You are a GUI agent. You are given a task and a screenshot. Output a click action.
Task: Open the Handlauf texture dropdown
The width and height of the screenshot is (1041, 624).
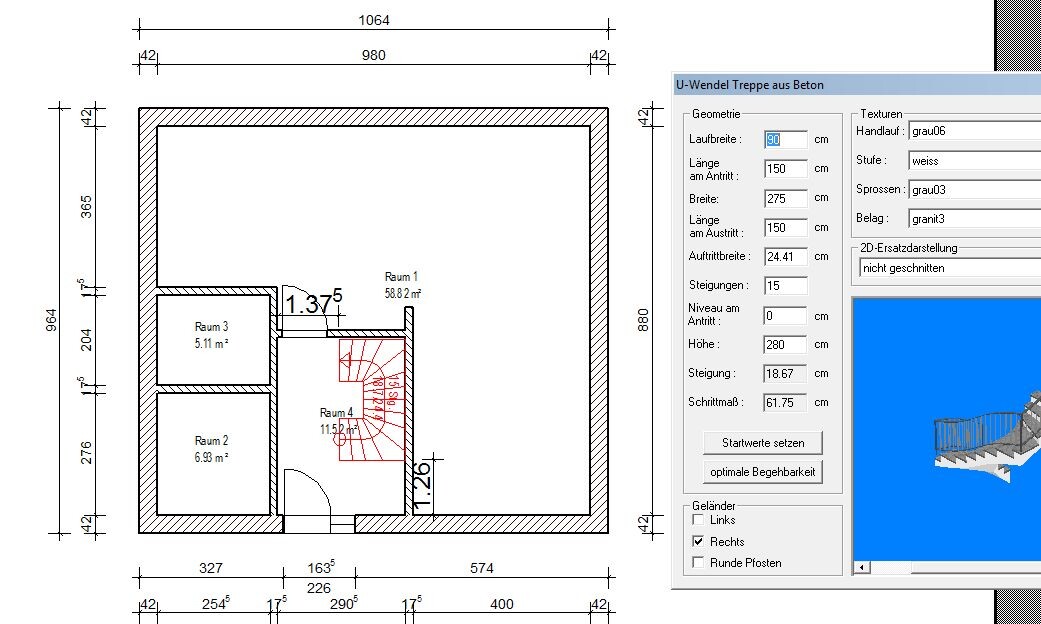coord(973,131)
